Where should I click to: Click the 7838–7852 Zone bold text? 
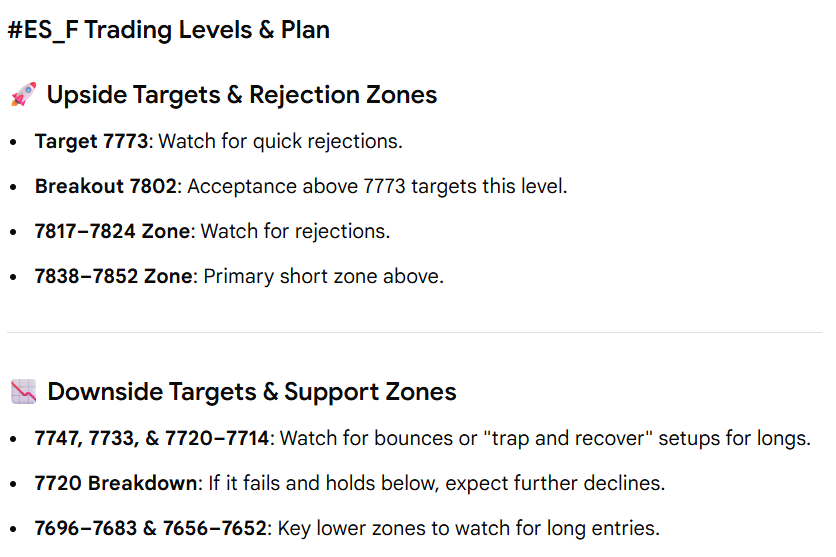tap(114, 277)
